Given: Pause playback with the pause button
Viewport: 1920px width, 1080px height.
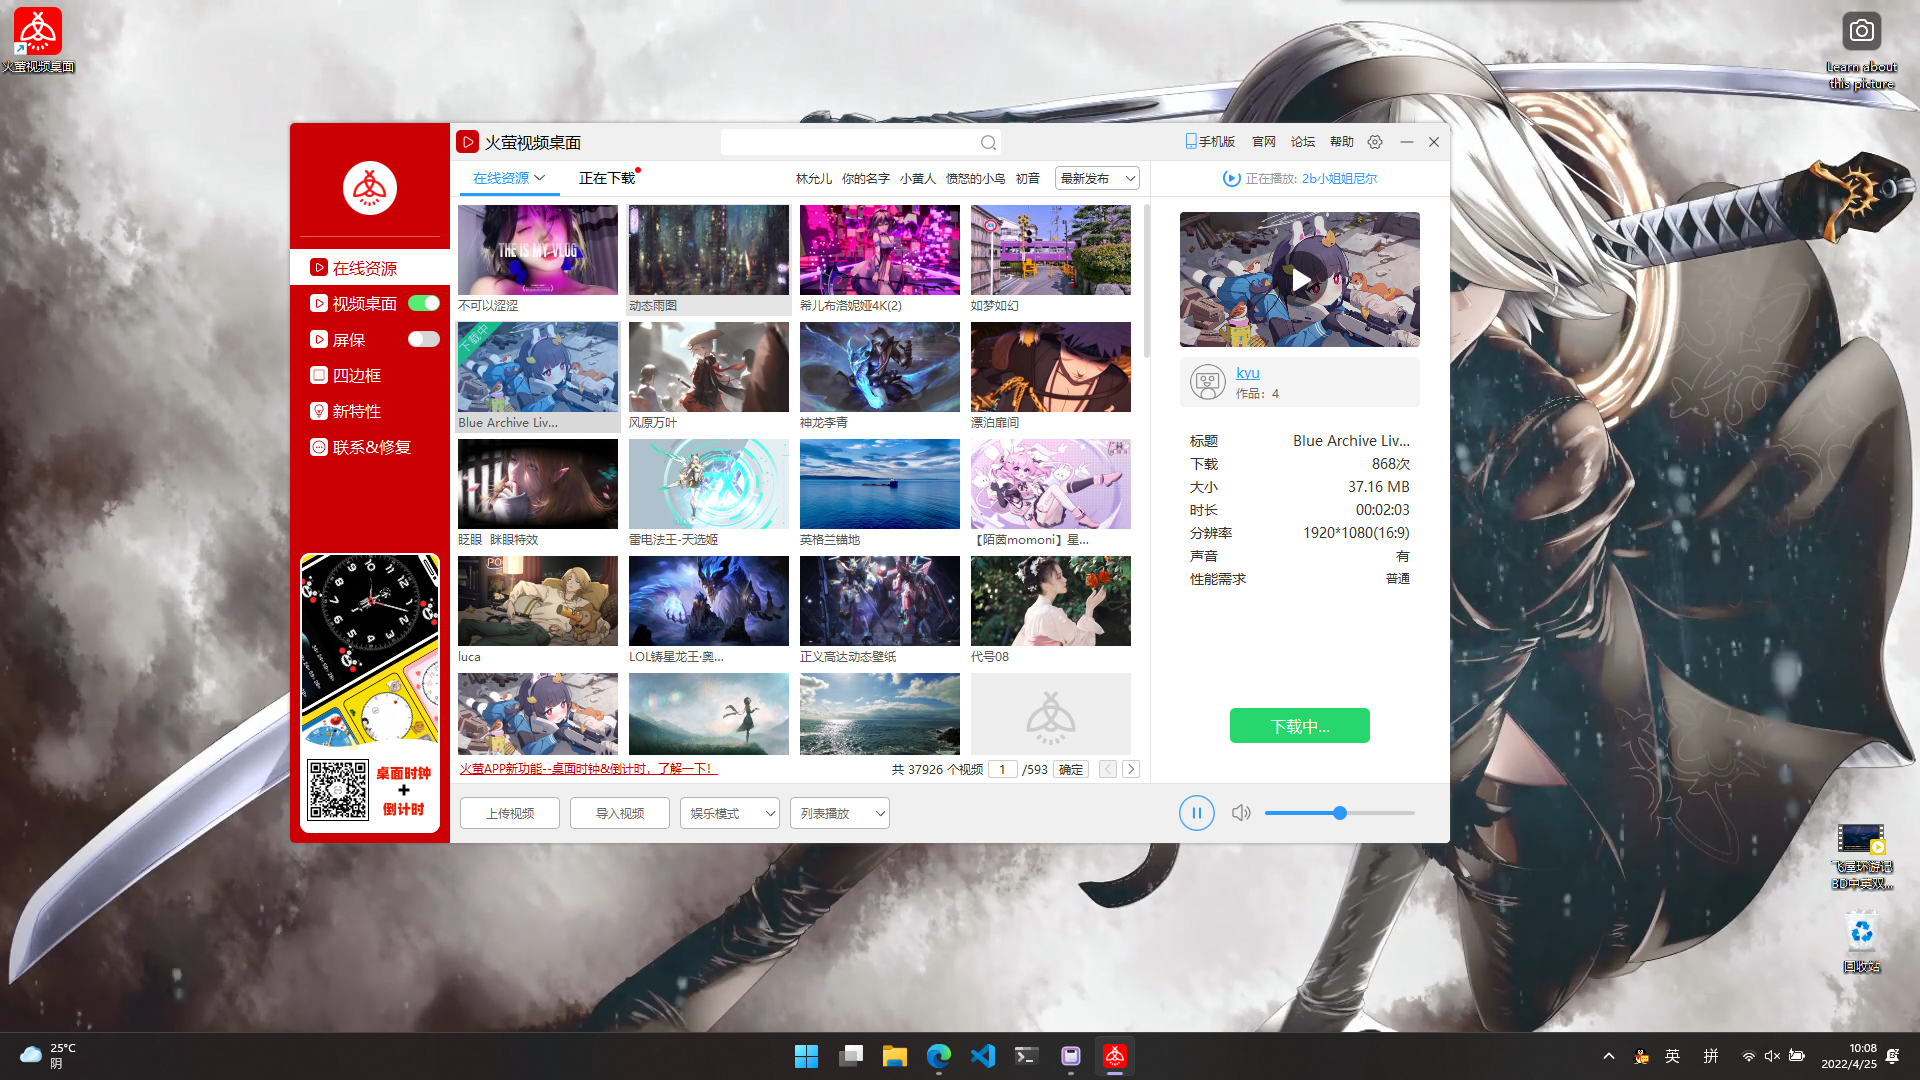Looking at the screenshot, I should pos(1196,813).
